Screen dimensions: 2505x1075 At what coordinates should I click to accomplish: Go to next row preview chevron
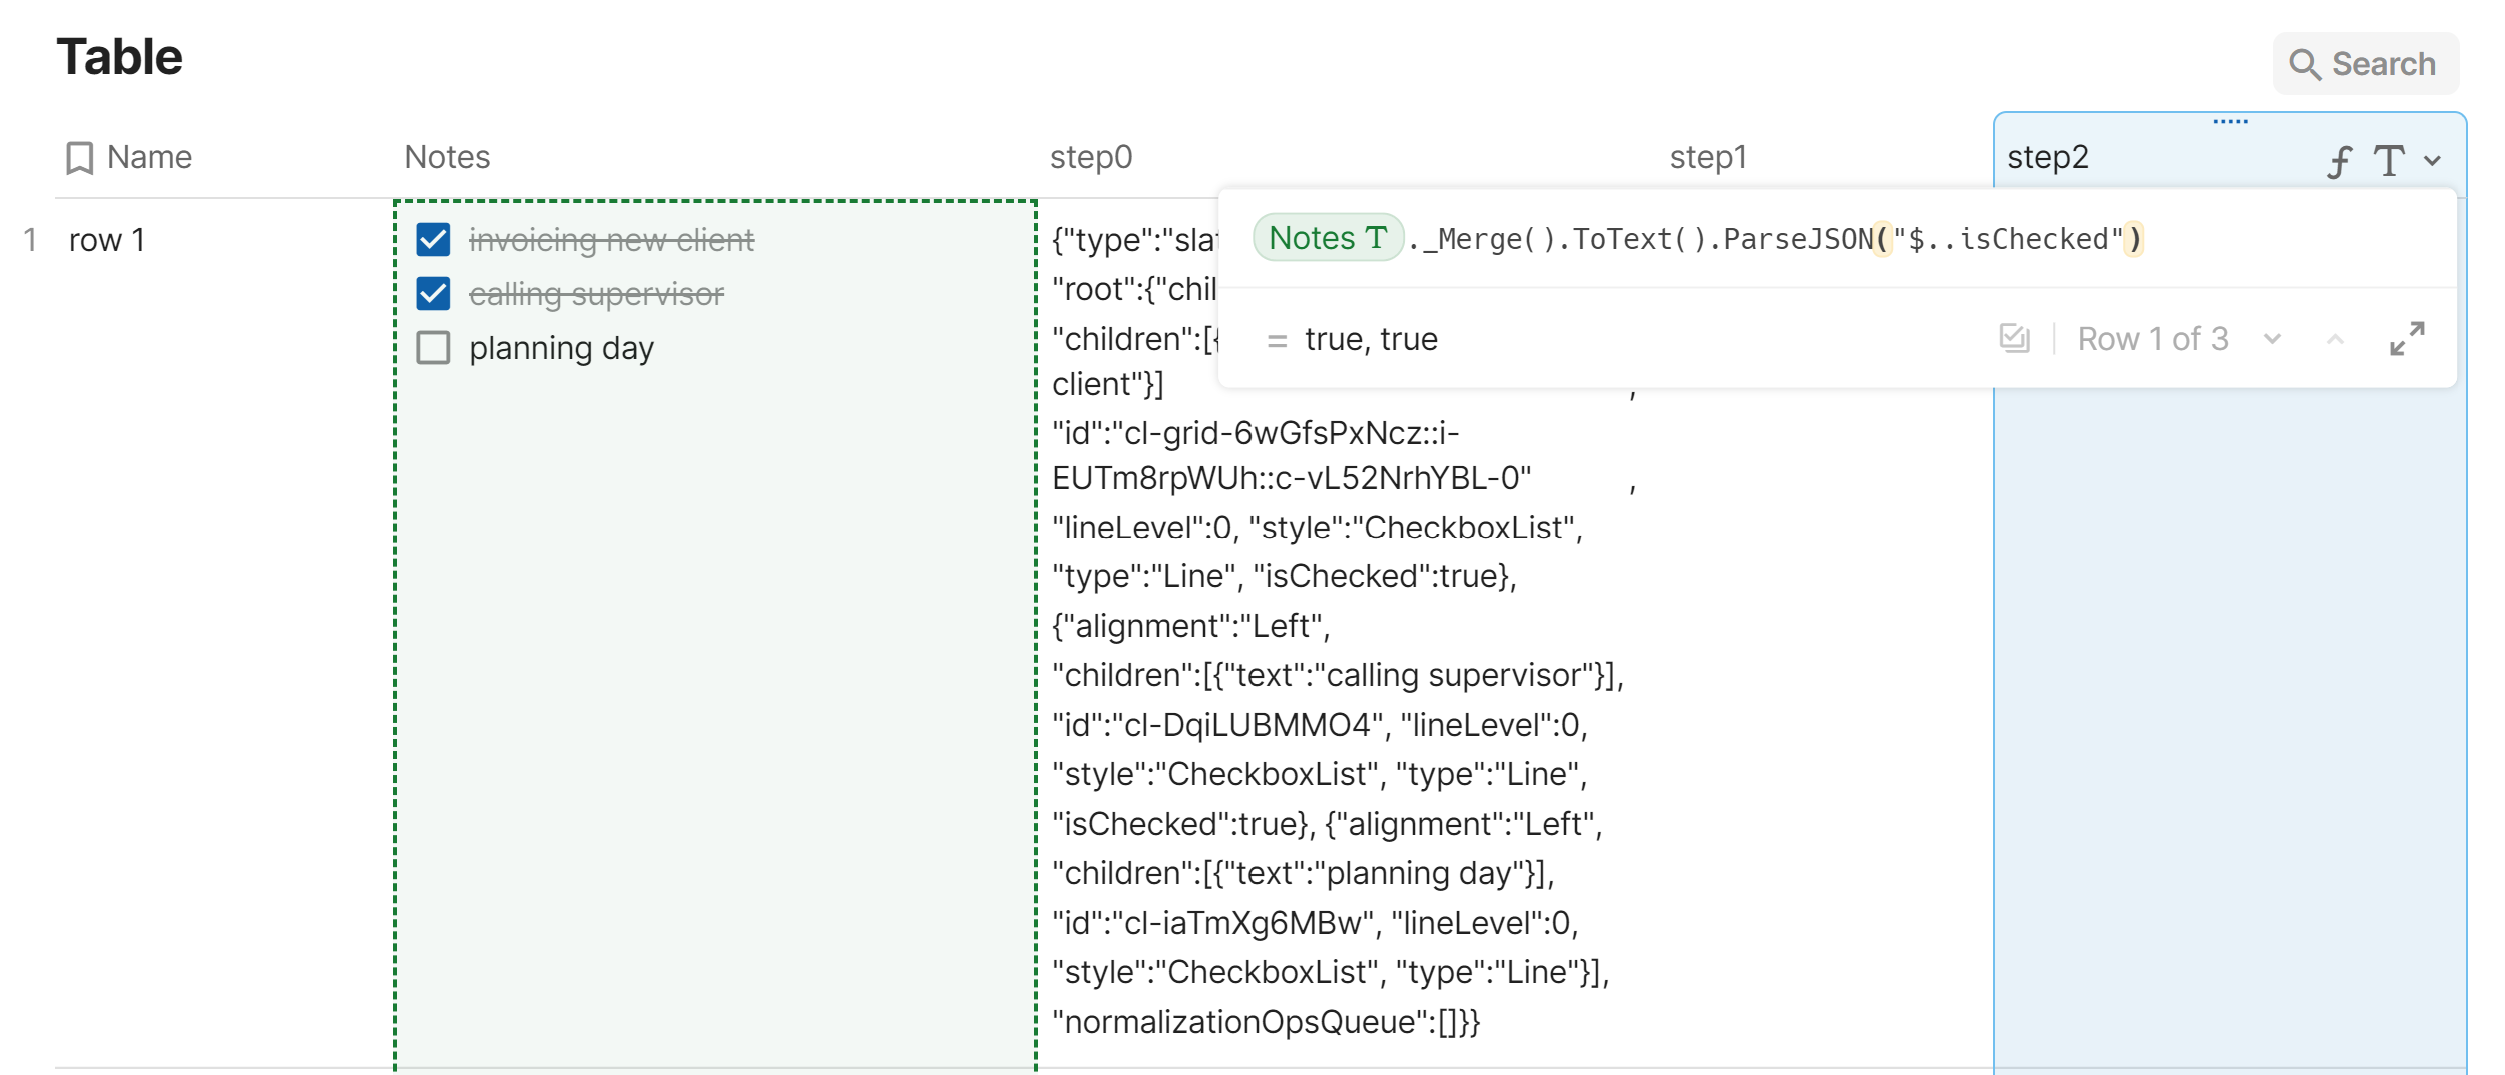tap(2272, 339)
